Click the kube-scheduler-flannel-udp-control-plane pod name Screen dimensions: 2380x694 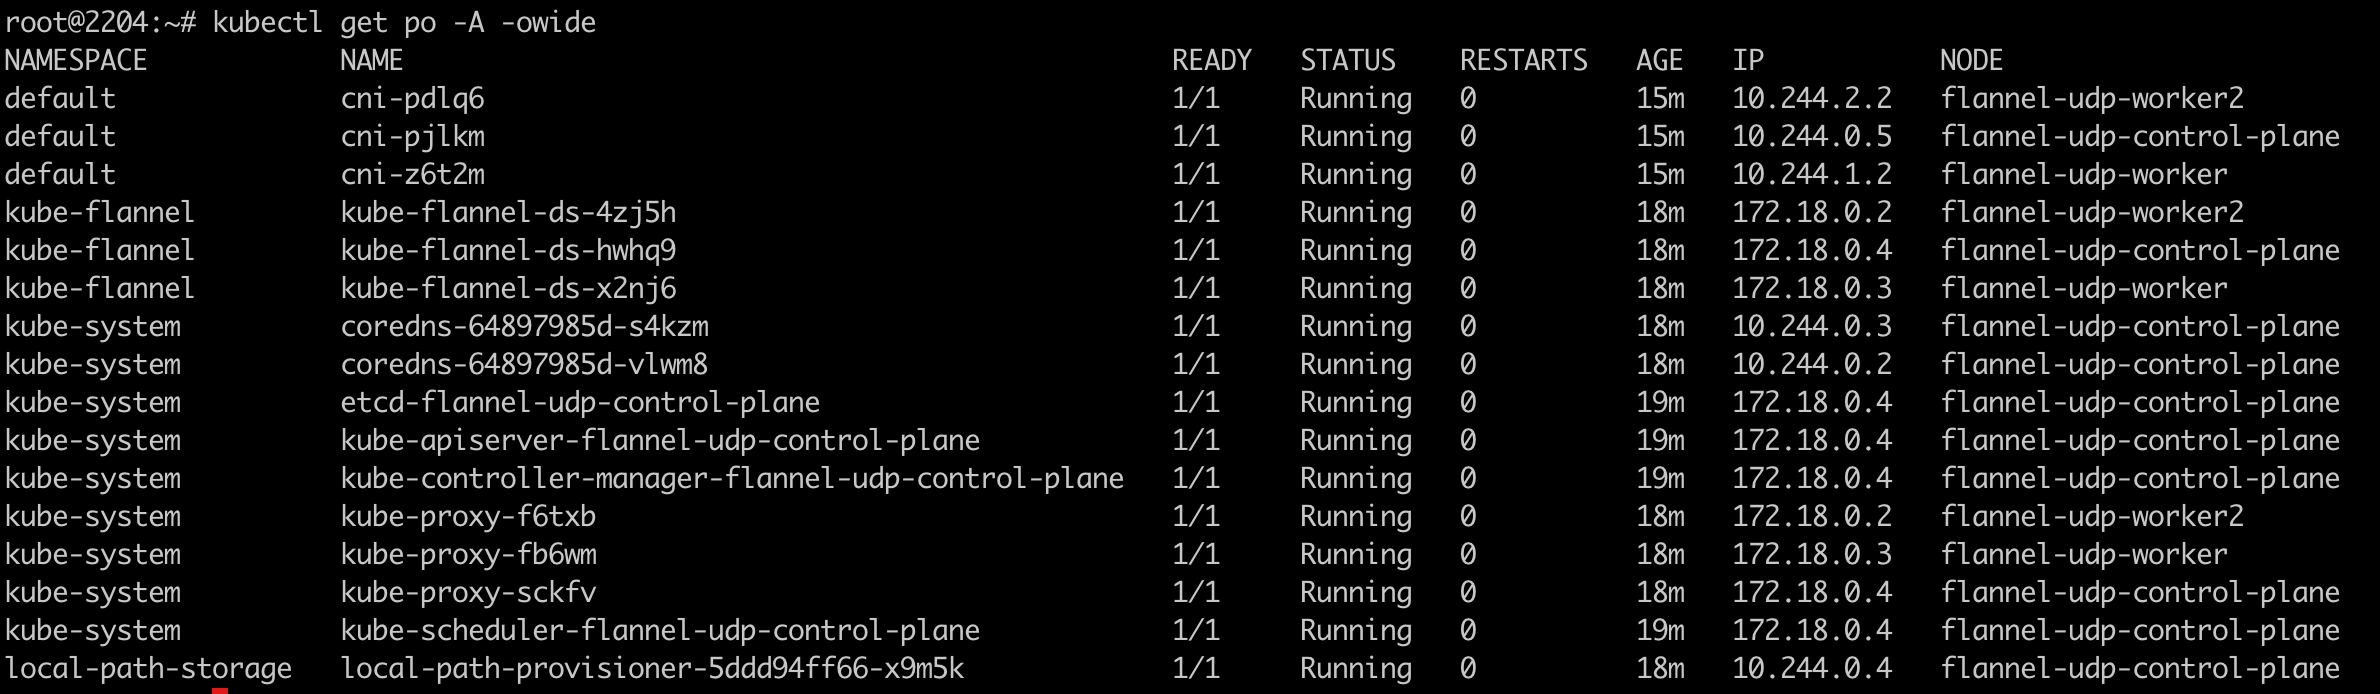(660, 630)
